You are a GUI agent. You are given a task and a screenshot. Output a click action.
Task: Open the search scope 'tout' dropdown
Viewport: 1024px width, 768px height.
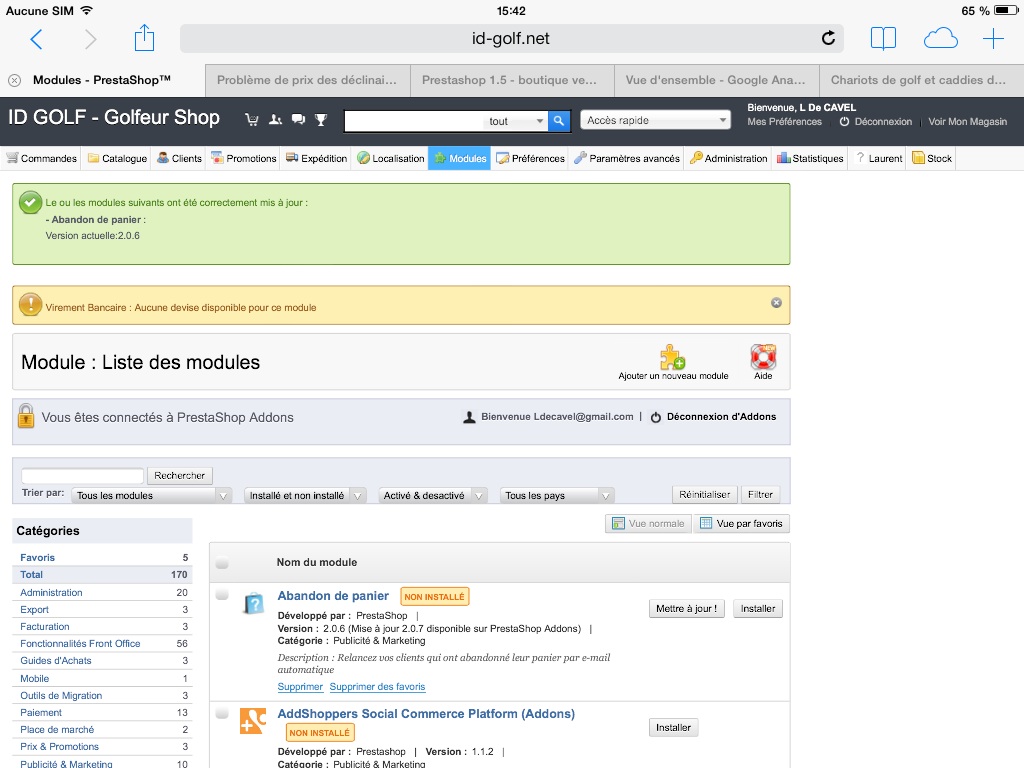pos(516,121)
